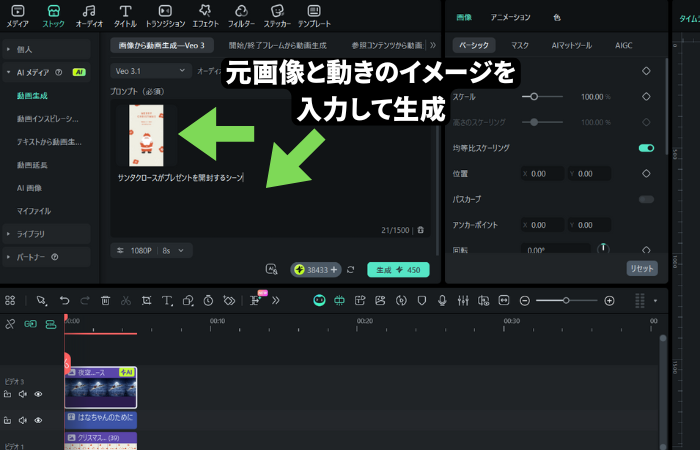Zoom in timeline with plus icon
This screenshot has height=450, width=700.
609,301
